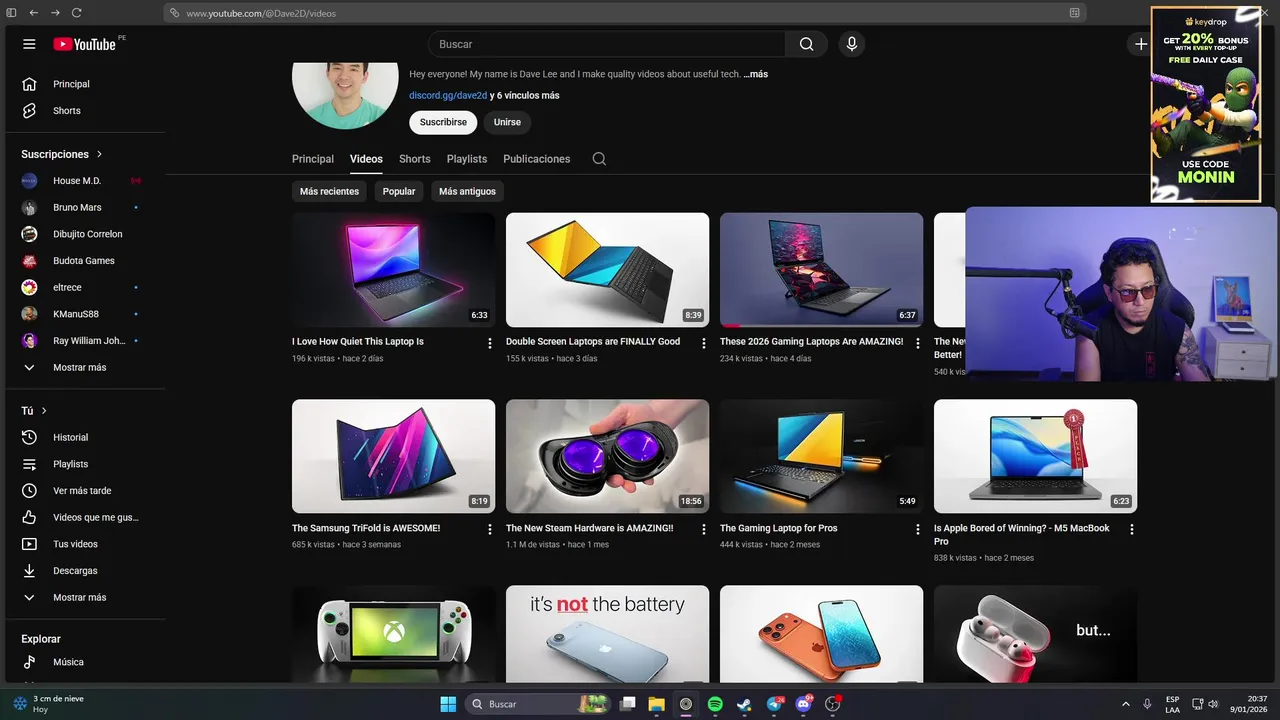Click Windows Start button
Image resolution: width=1280 pixels, height=720 pixels.
pyautogui.click(x=448, y=704)
